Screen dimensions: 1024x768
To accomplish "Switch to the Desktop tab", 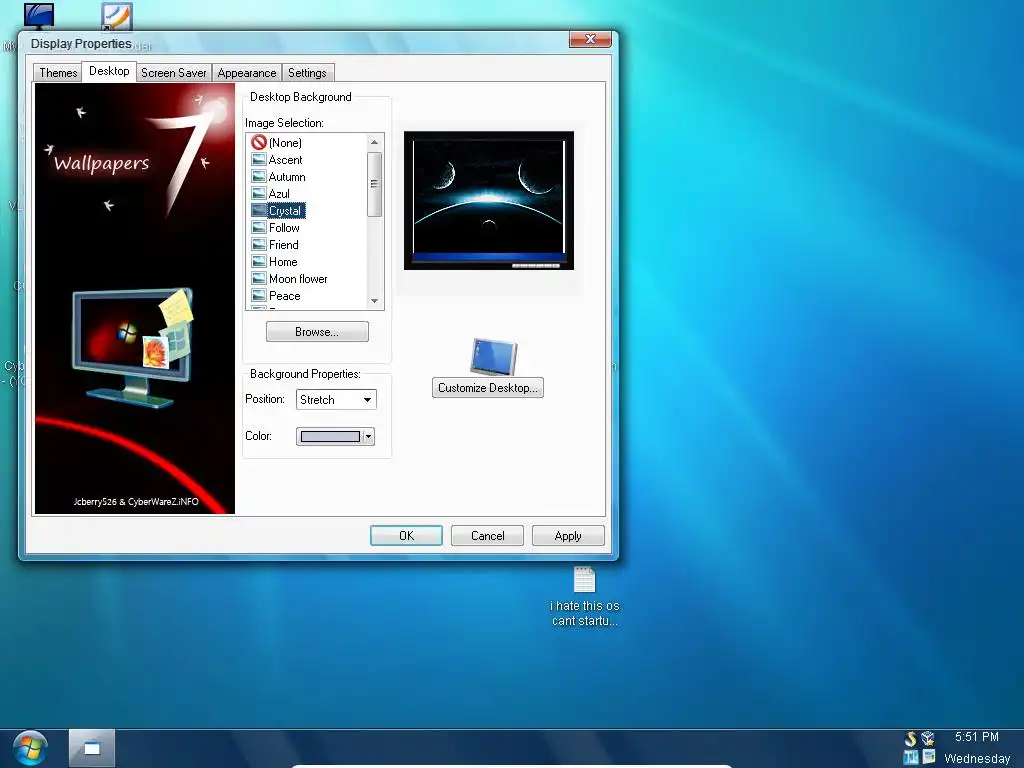I will tap(109, 71).
